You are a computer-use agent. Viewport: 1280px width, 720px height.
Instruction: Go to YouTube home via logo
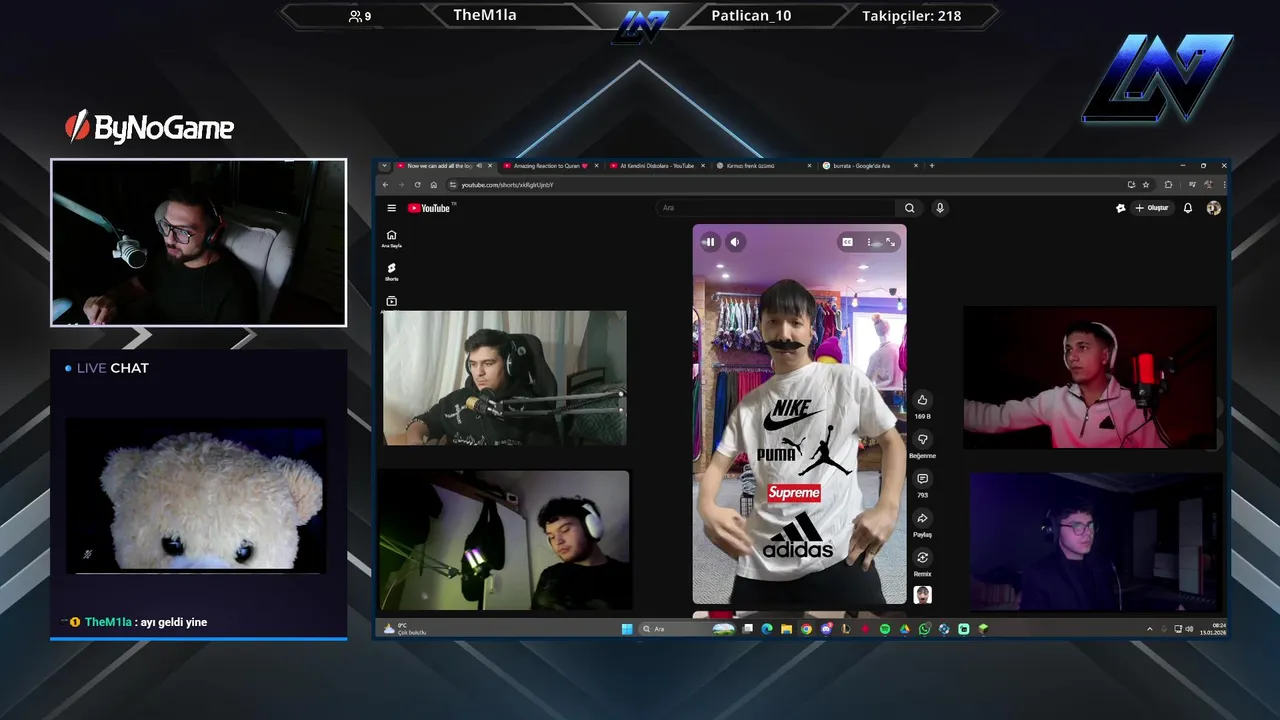[x=430, y=208]
